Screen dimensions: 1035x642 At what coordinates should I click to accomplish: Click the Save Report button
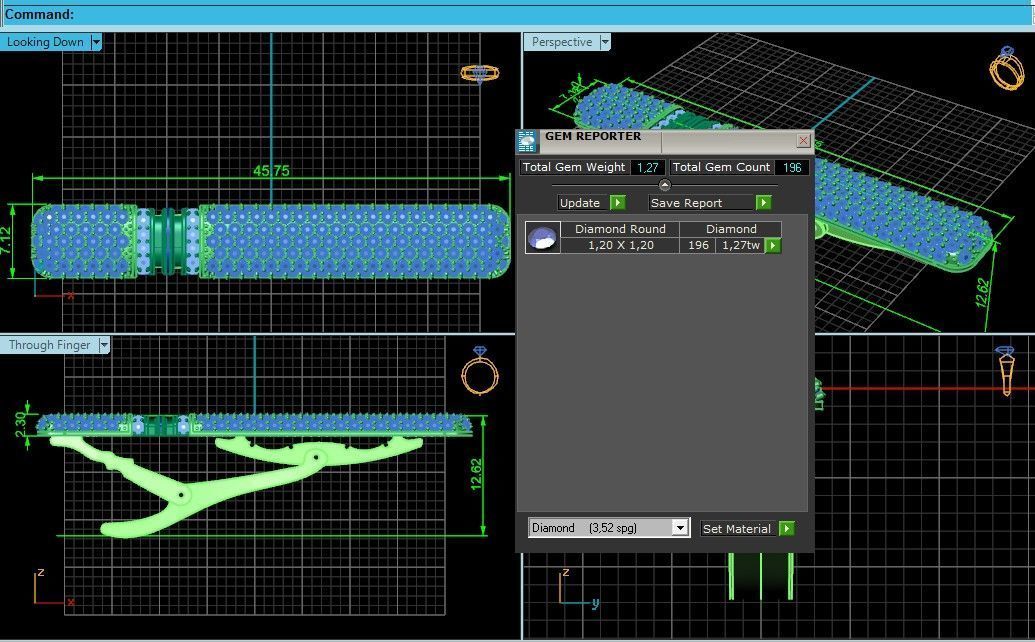[x=701, y=203]
